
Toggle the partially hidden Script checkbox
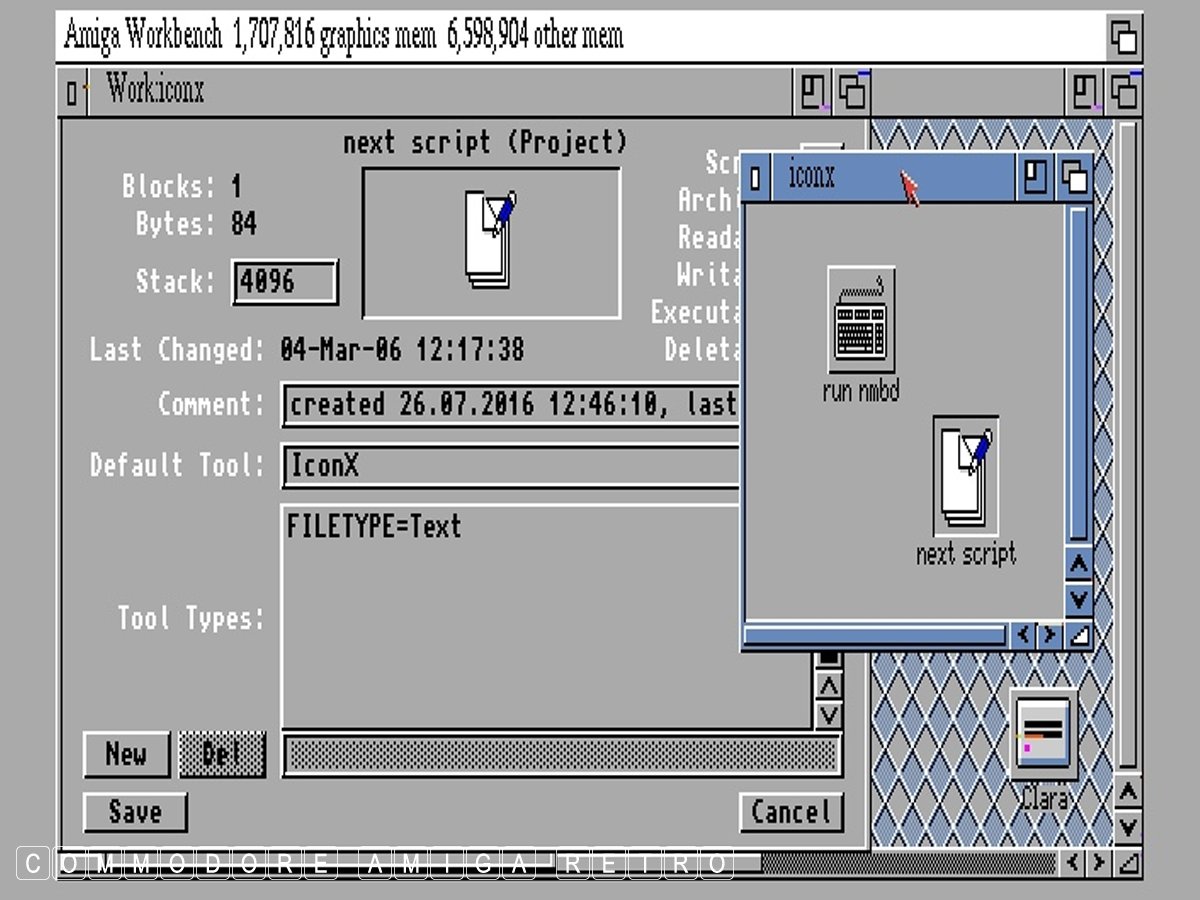[x=821, y=148]
